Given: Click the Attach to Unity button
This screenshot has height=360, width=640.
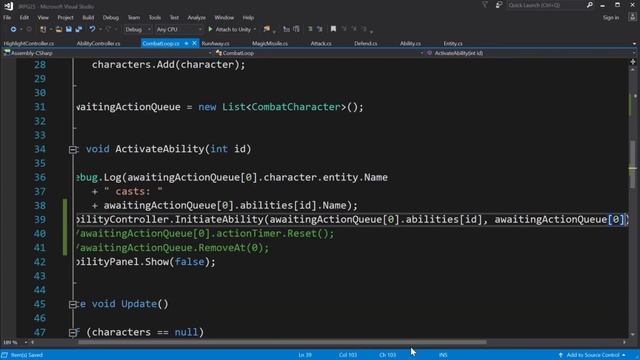Looking at the screenshot, I should coord(230,29).
